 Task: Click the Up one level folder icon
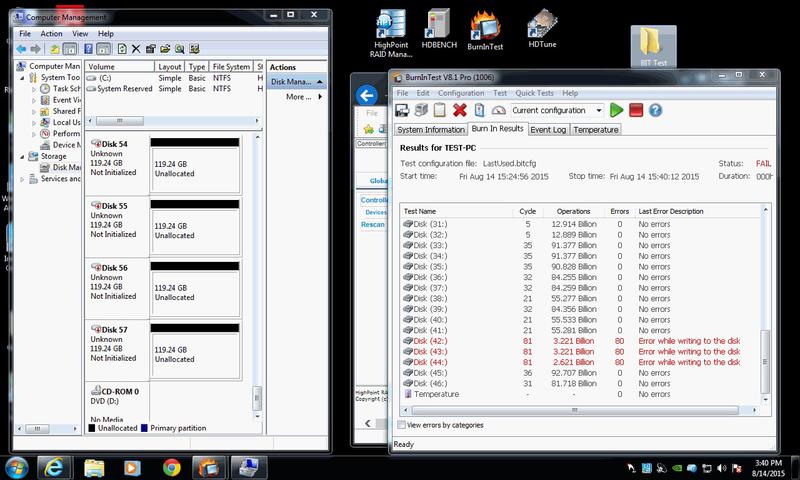coord(54,49)
